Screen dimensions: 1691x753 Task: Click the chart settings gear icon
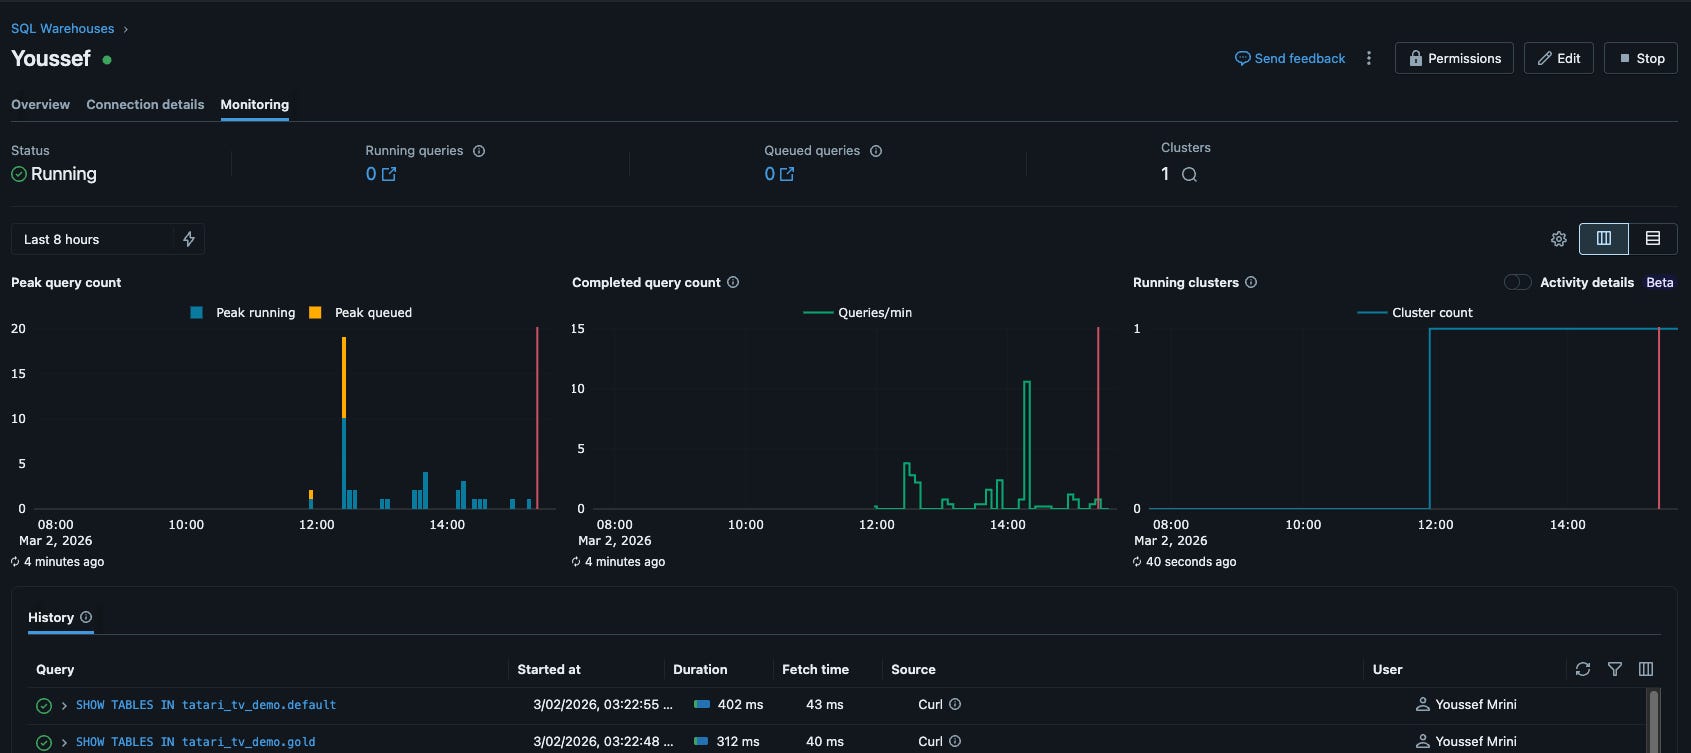[1559, 239]
